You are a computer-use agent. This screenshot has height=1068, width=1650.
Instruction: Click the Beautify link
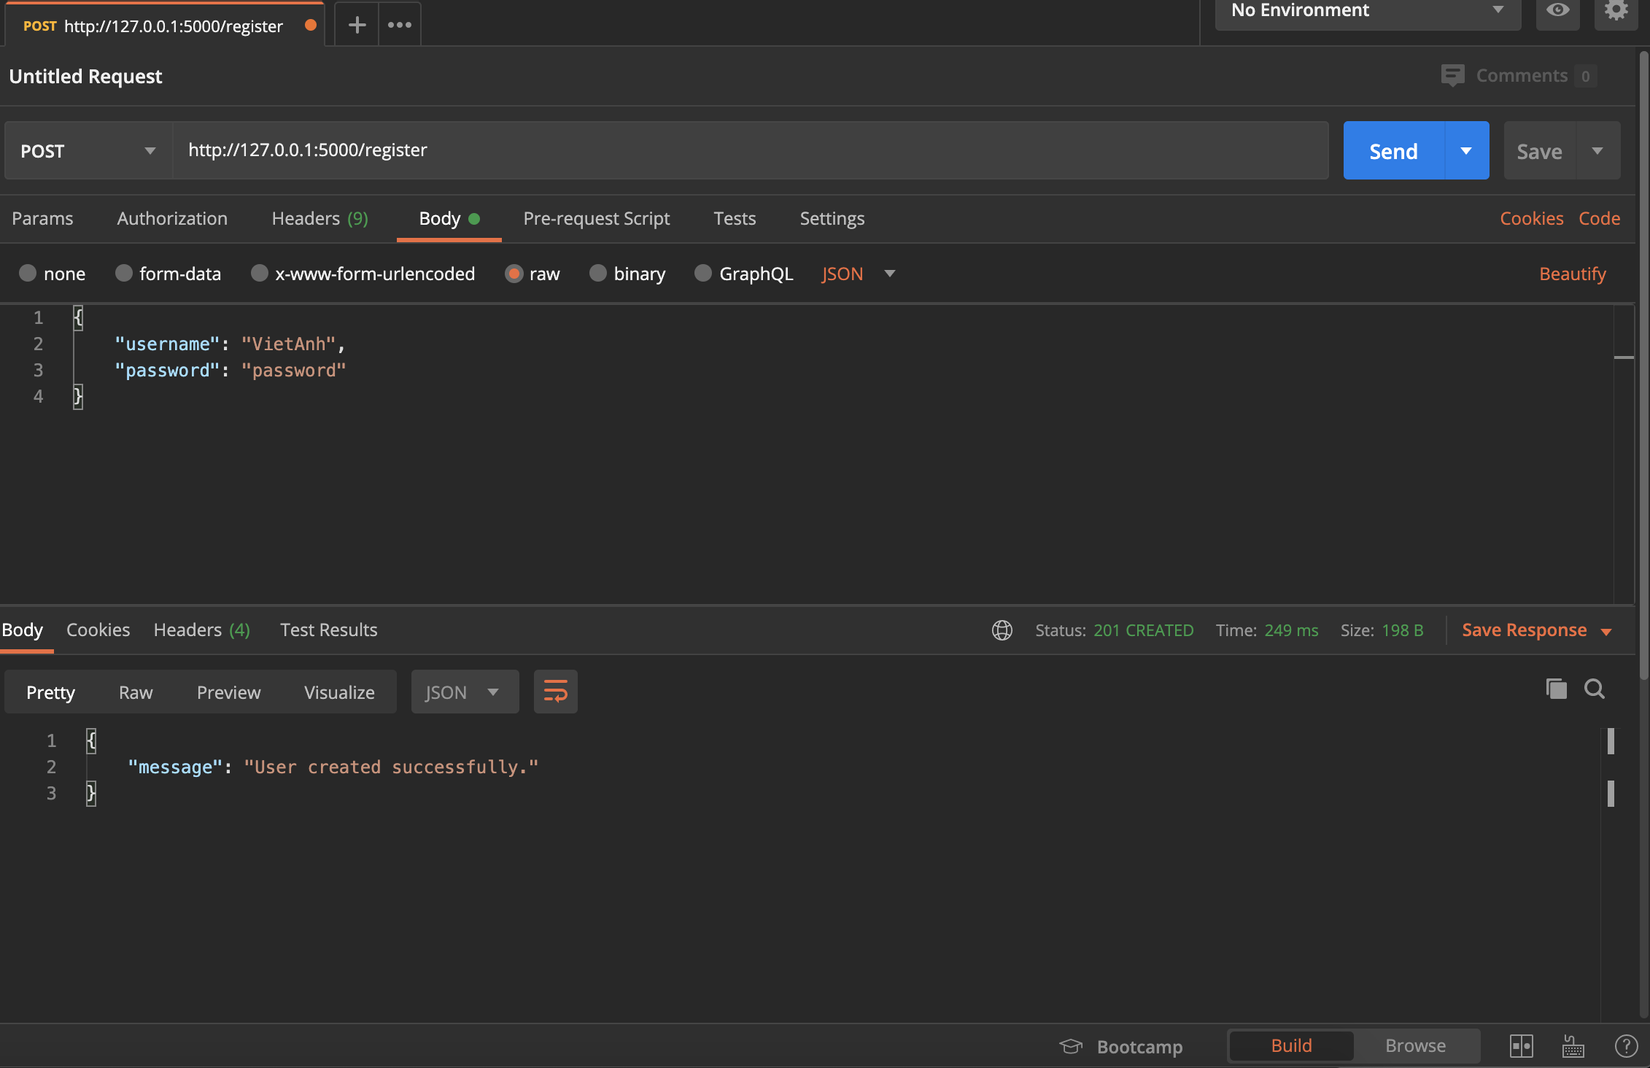(x=1572, y=274)
